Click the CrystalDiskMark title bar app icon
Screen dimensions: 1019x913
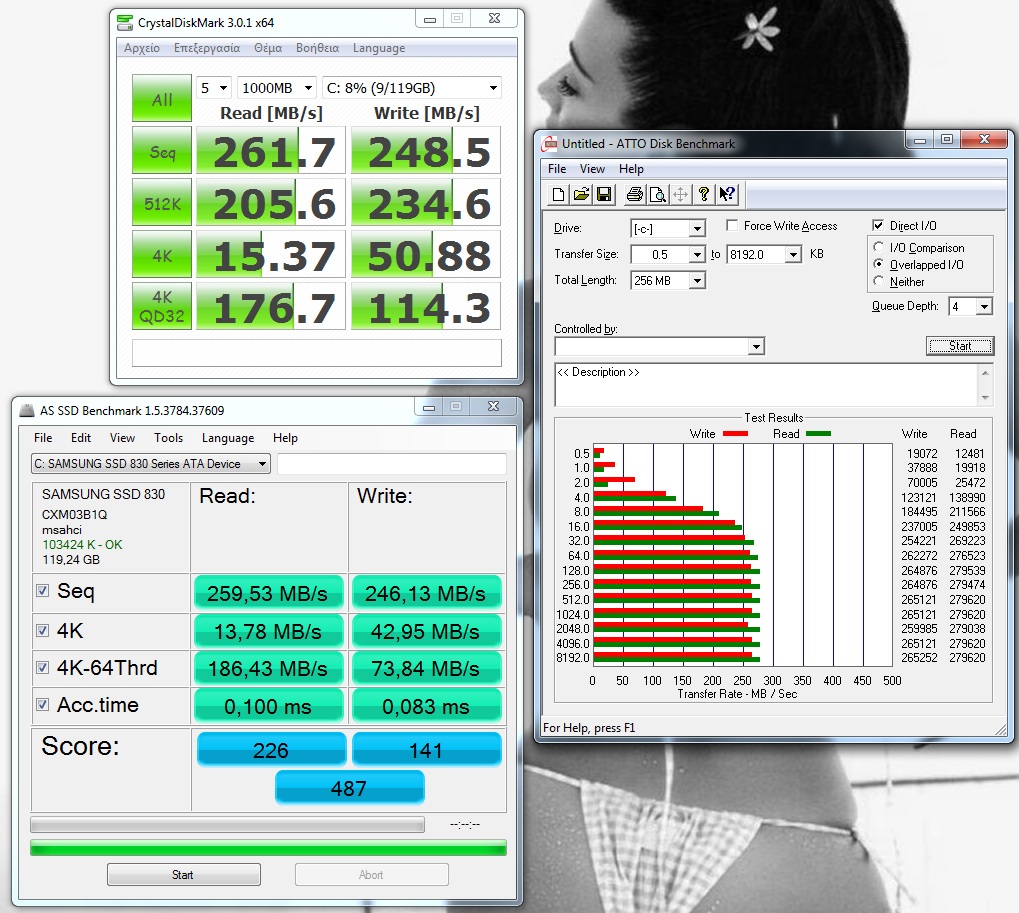point(125,23)
